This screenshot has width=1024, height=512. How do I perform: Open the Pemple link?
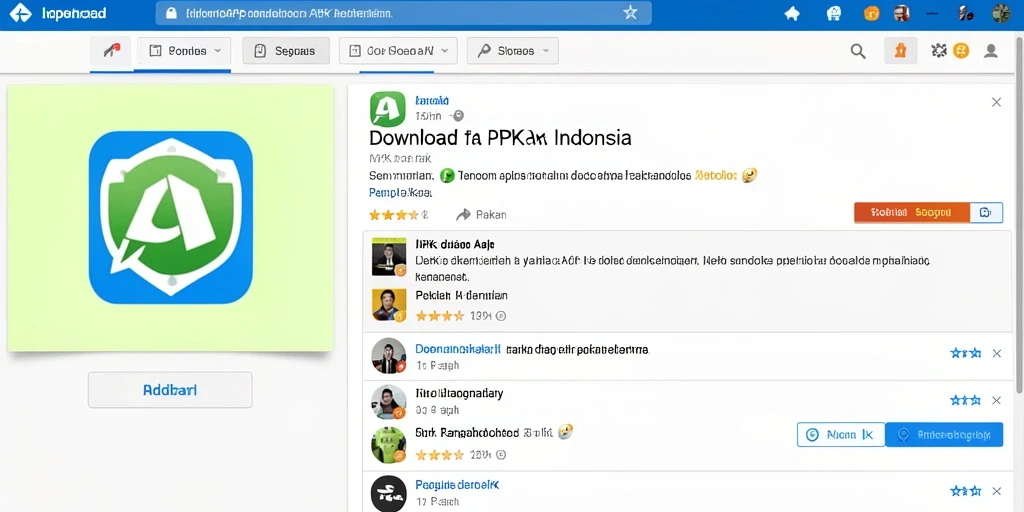click(x=402, y=193)
